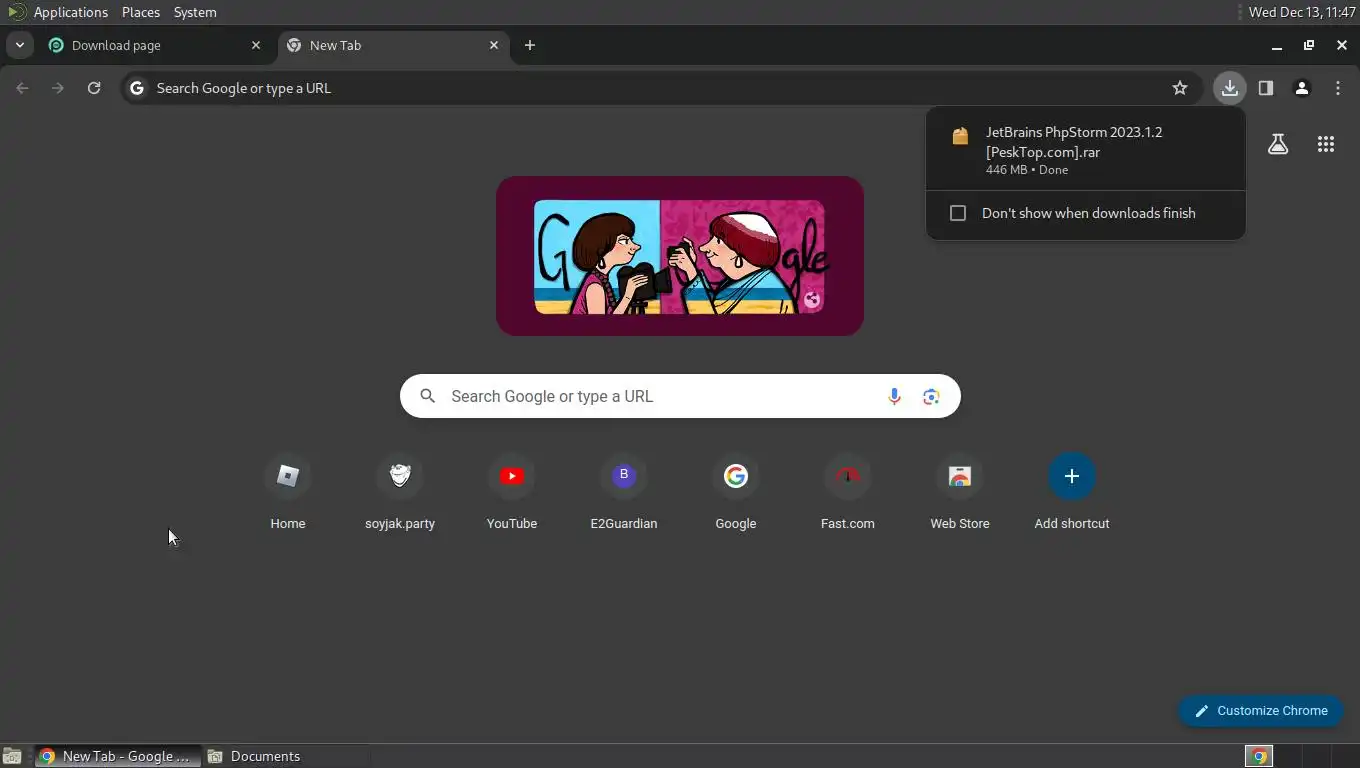Expand the tab search dropdown arrow

pyautogui.click(x=19, y=45)
